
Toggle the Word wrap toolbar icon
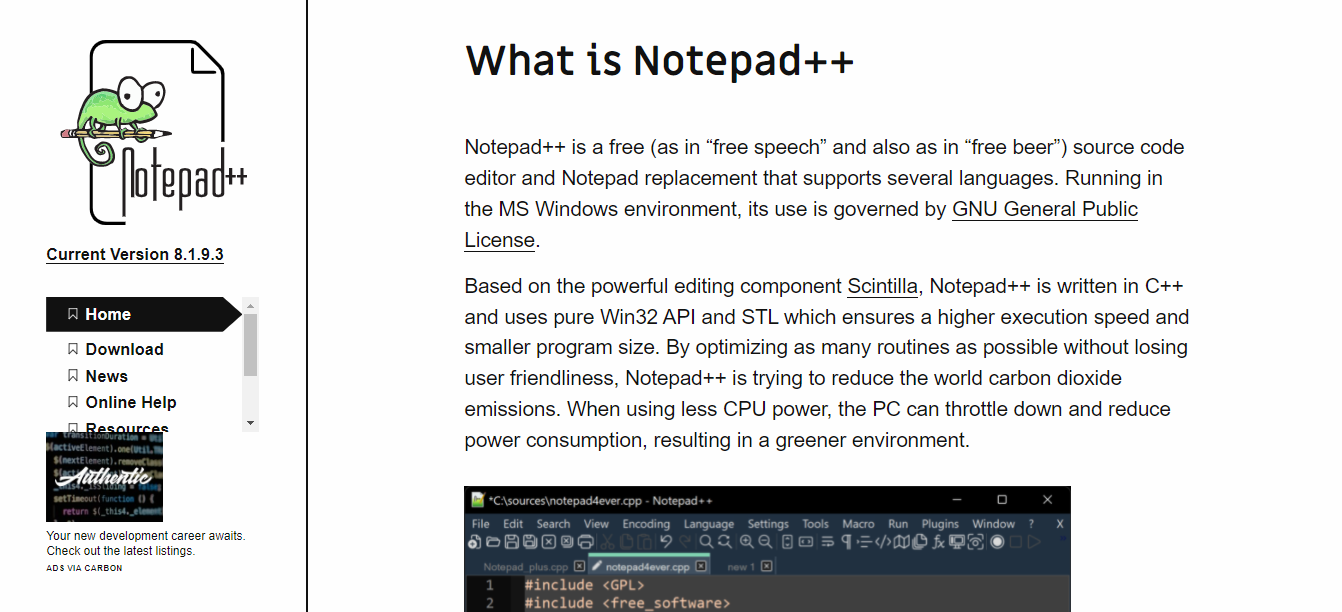click(x=827, y=542)
